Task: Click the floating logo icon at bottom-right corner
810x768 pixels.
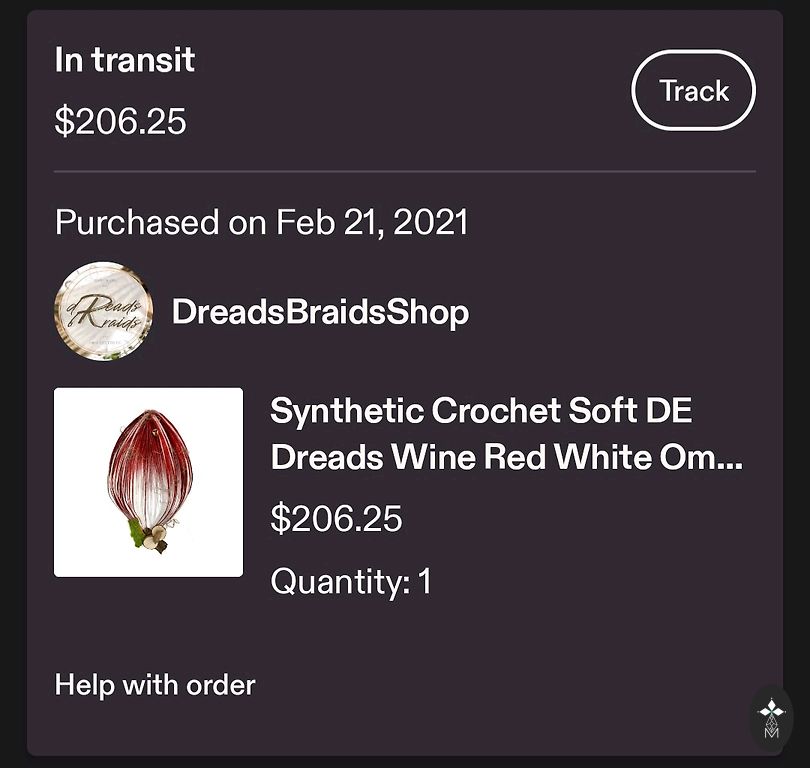Action: point(771,717)
